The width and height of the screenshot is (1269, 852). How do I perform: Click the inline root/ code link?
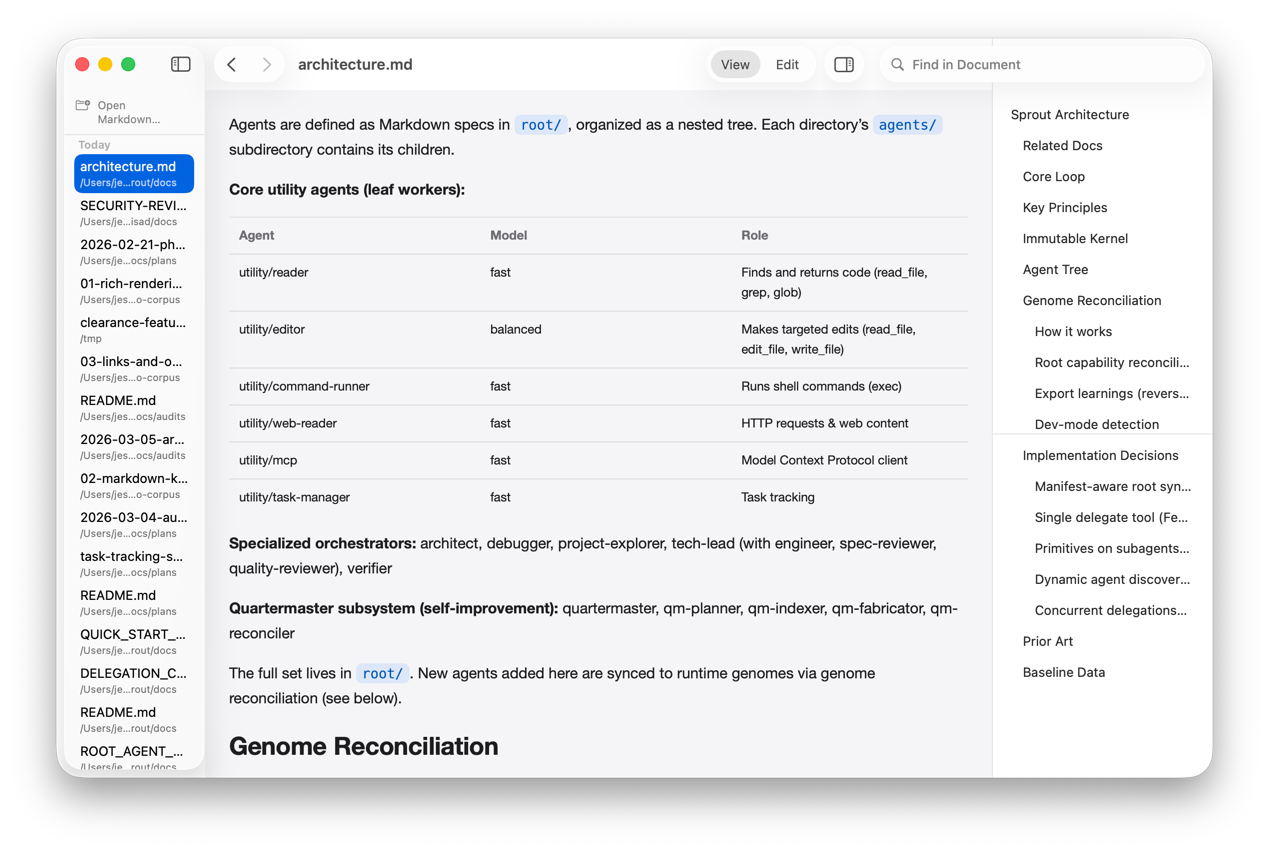(x=541, y=124)
